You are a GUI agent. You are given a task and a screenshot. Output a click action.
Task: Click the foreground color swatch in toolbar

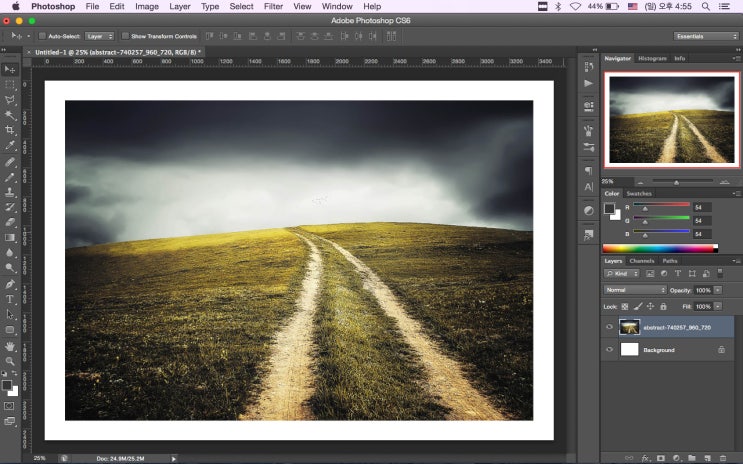(x=7, y=384)
